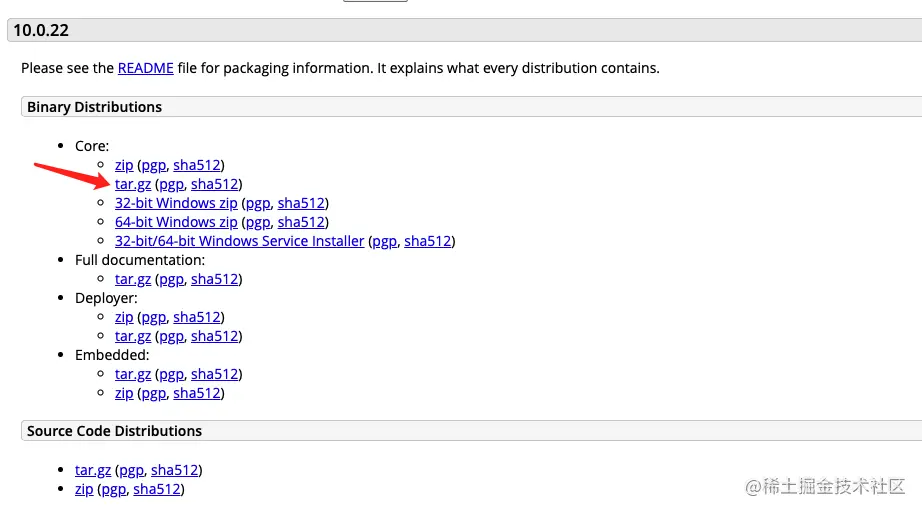
Task: Click the 10.0.22 version heading
Action: point(41,31)
